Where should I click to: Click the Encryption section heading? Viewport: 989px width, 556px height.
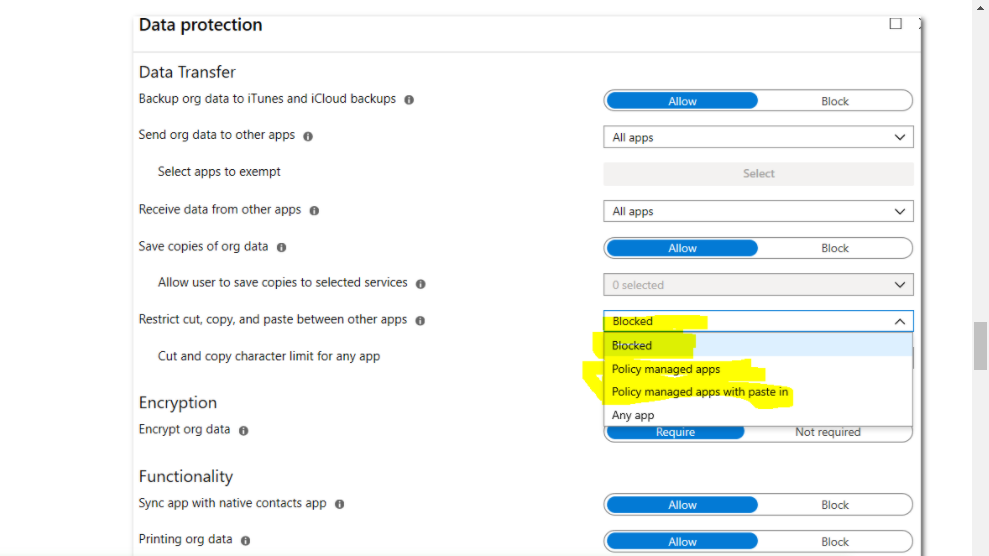pyautogui.click(x=178, y=403)
